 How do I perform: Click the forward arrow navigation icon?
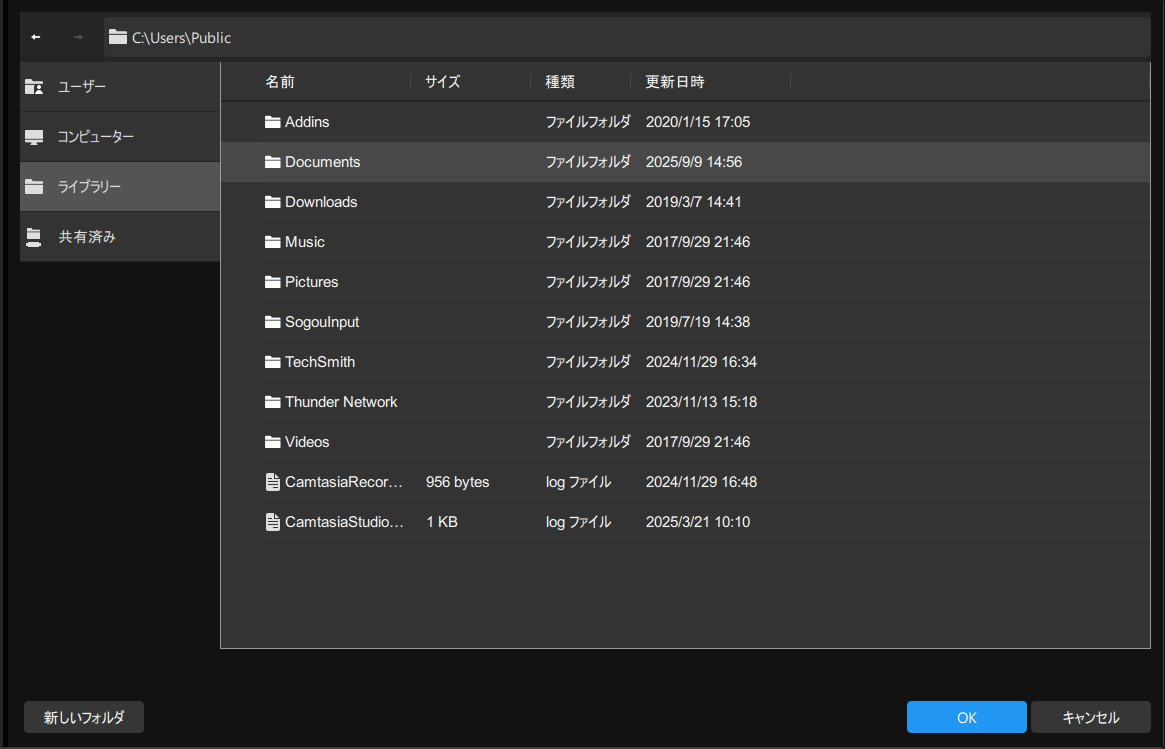[78, 37]
